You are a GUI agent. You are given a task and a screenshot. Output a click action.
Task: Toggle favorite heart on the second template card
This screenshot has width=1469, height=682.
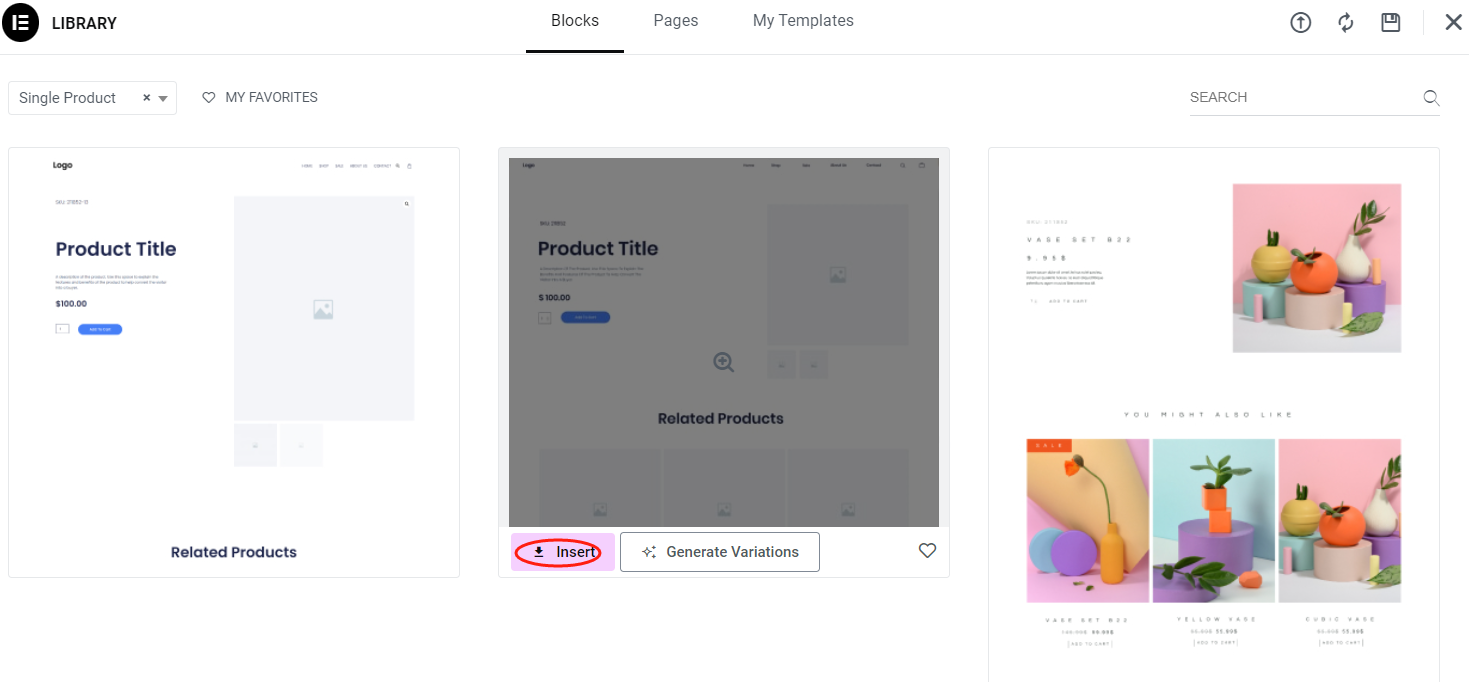click(927, 550)
